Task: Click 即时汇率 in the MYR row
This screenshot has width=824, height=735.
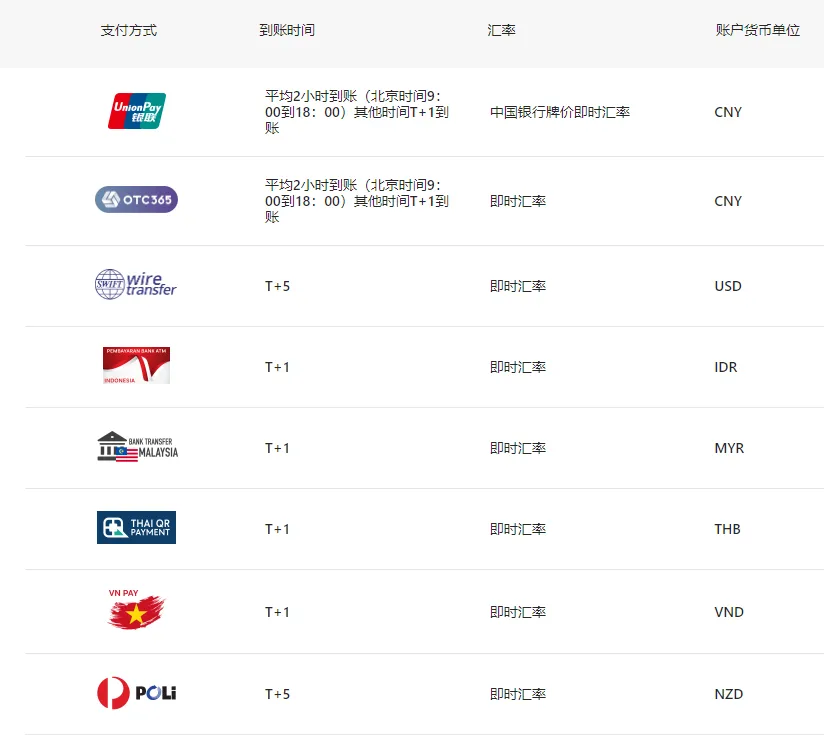Action: coord(518,448)
